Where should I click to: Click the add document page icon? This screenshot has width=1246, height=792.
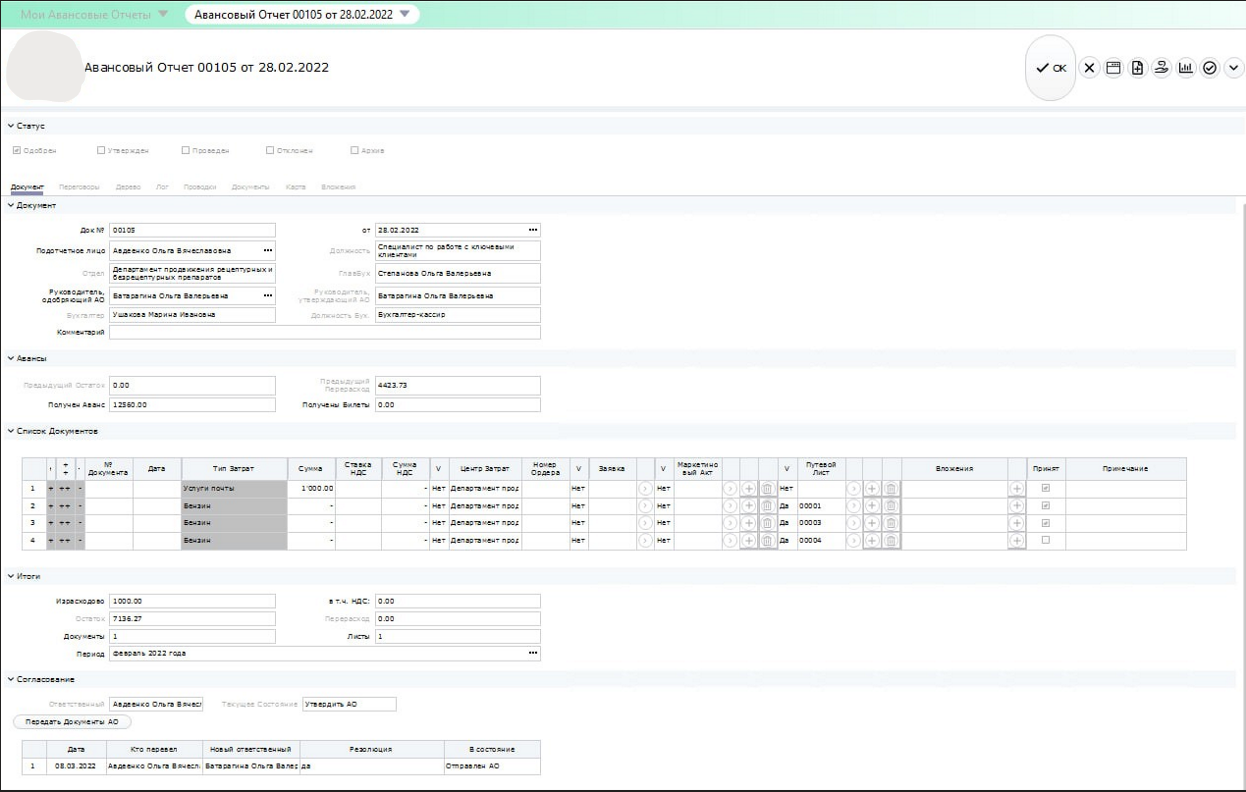(x=1137, y=68)
